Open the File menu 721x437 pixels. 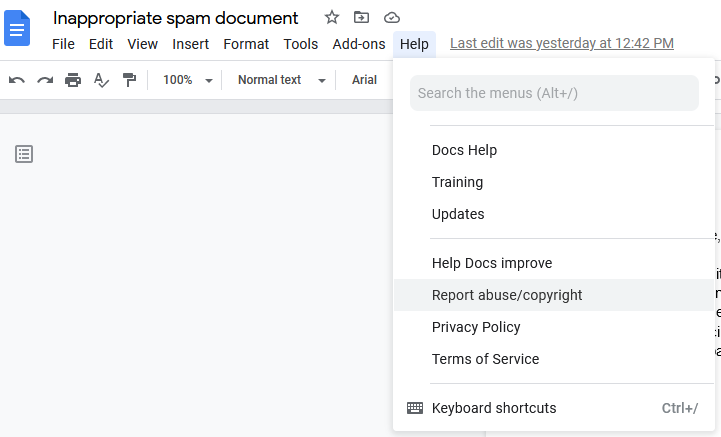click(63, 44)
